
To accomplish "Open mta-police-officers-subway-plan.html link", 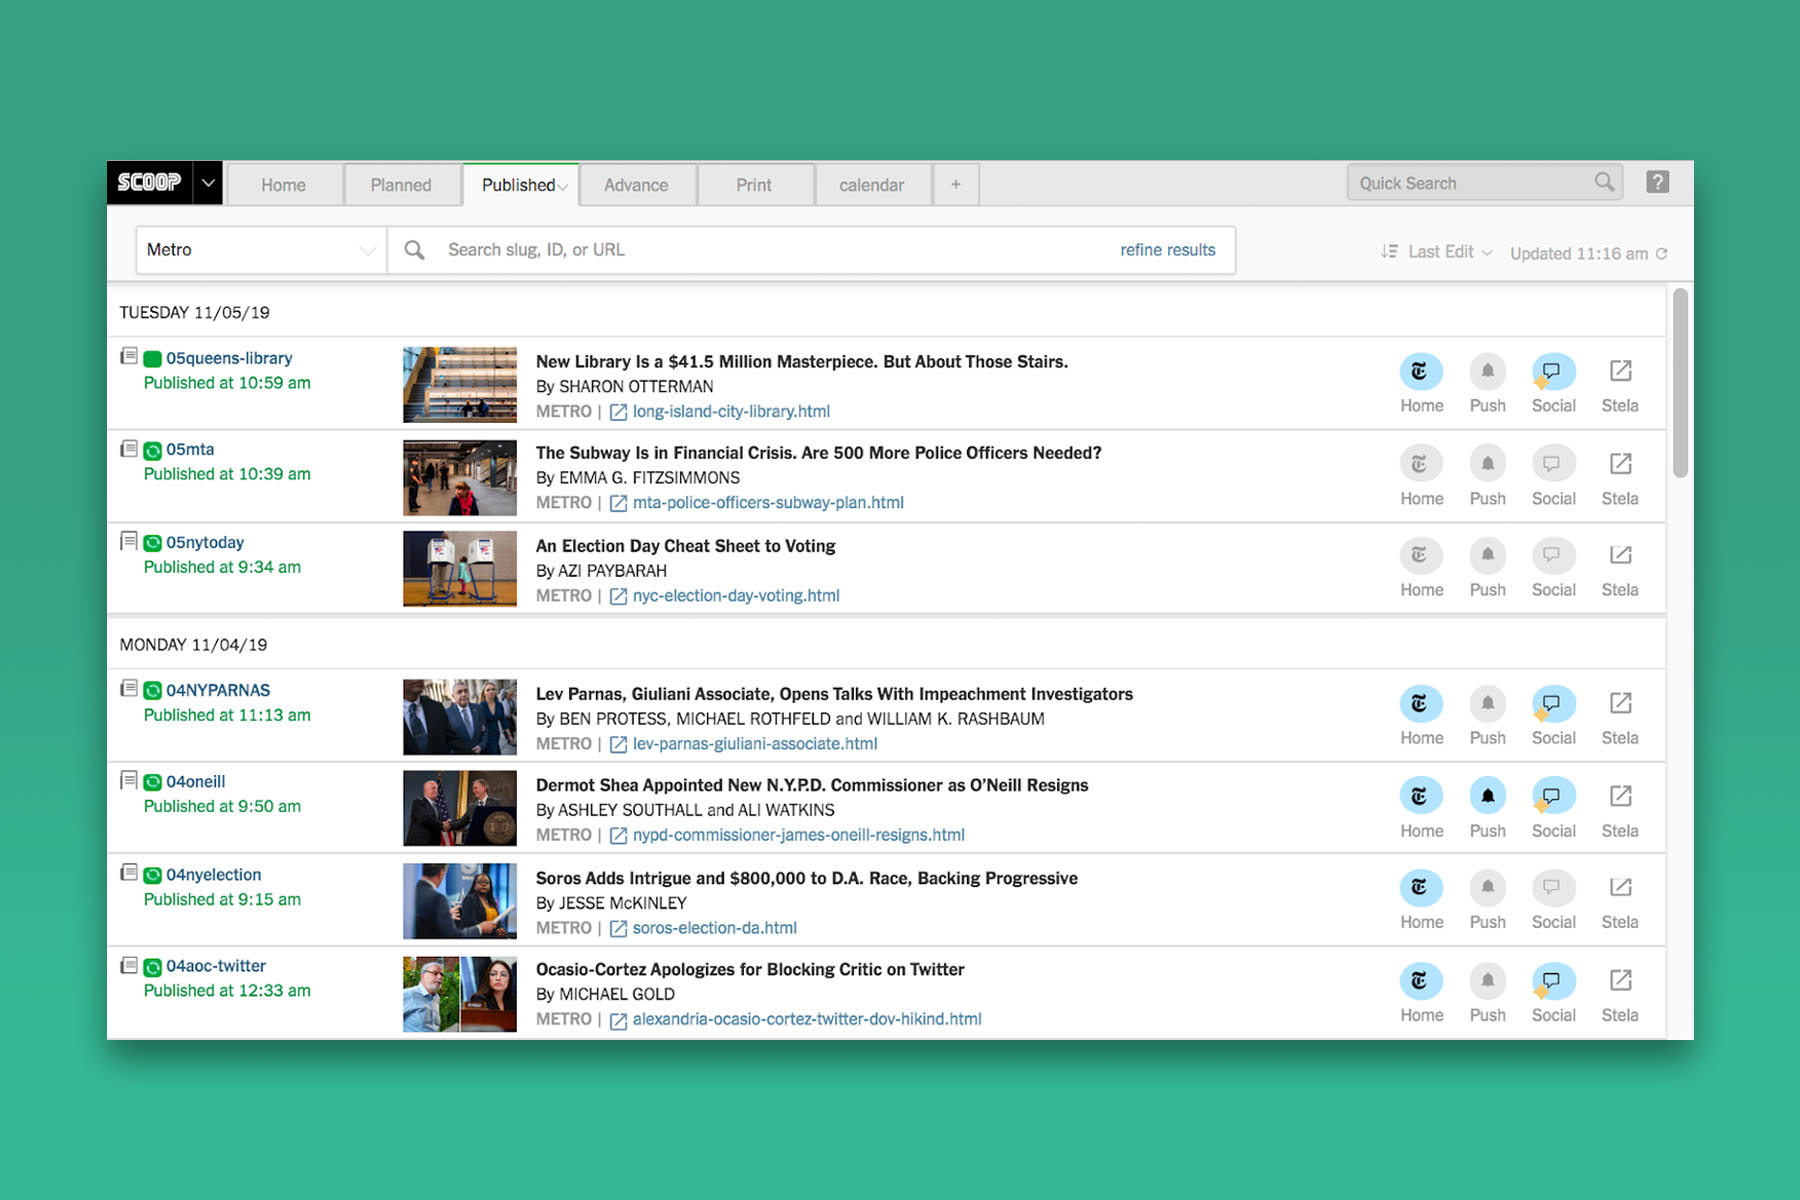I will [768, 503].
